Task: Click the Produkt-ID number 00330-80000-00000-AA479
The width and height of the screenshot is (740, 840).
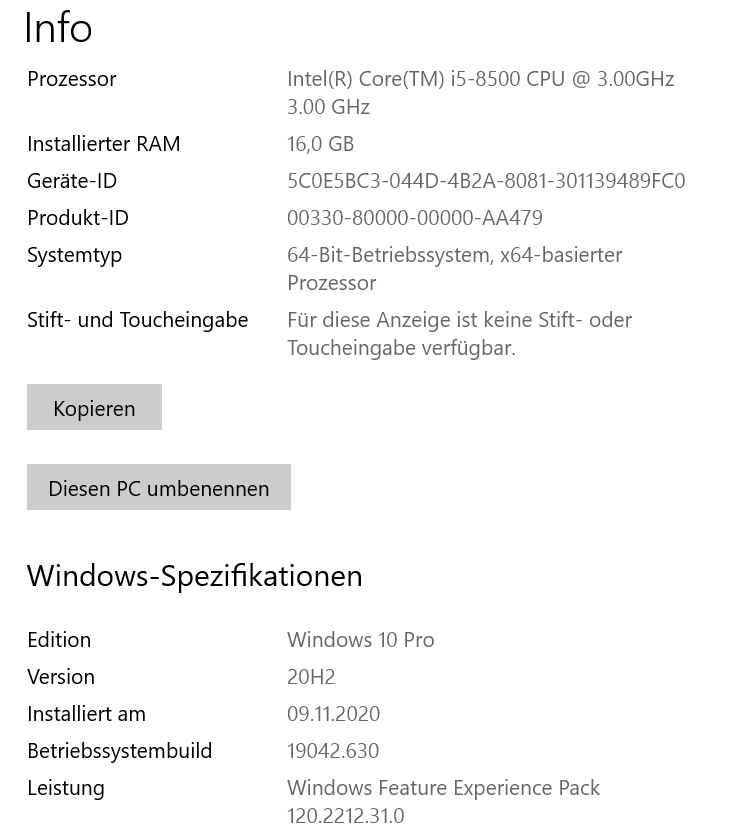Action: click(x=414, y=218)
